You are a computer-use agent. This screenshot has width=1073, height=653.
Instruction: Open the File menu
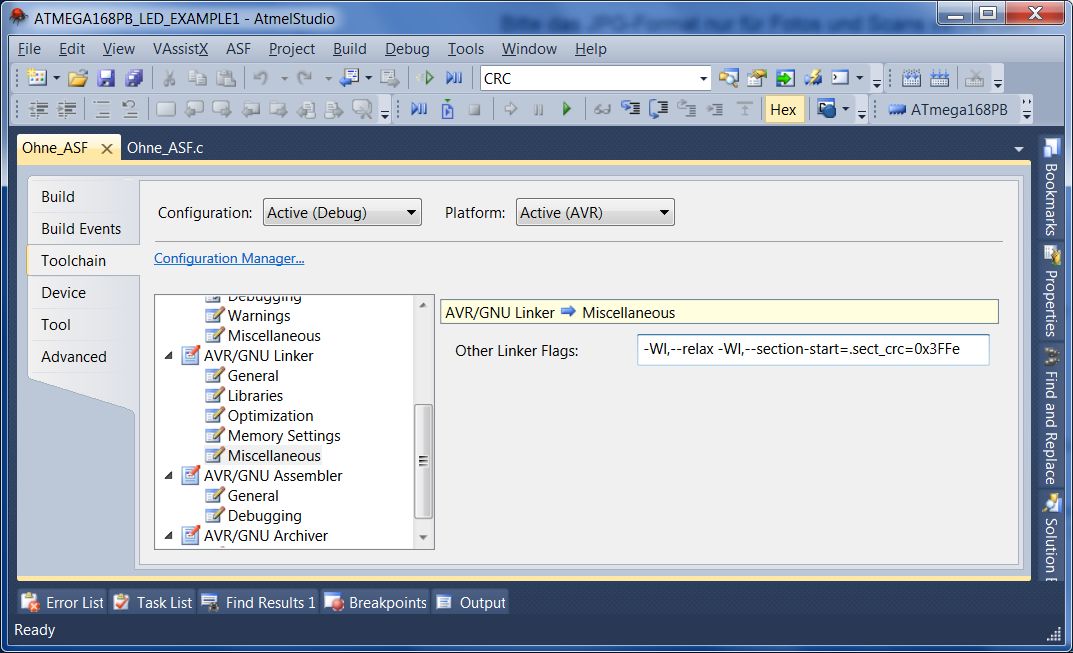click(x=29, y=49)
